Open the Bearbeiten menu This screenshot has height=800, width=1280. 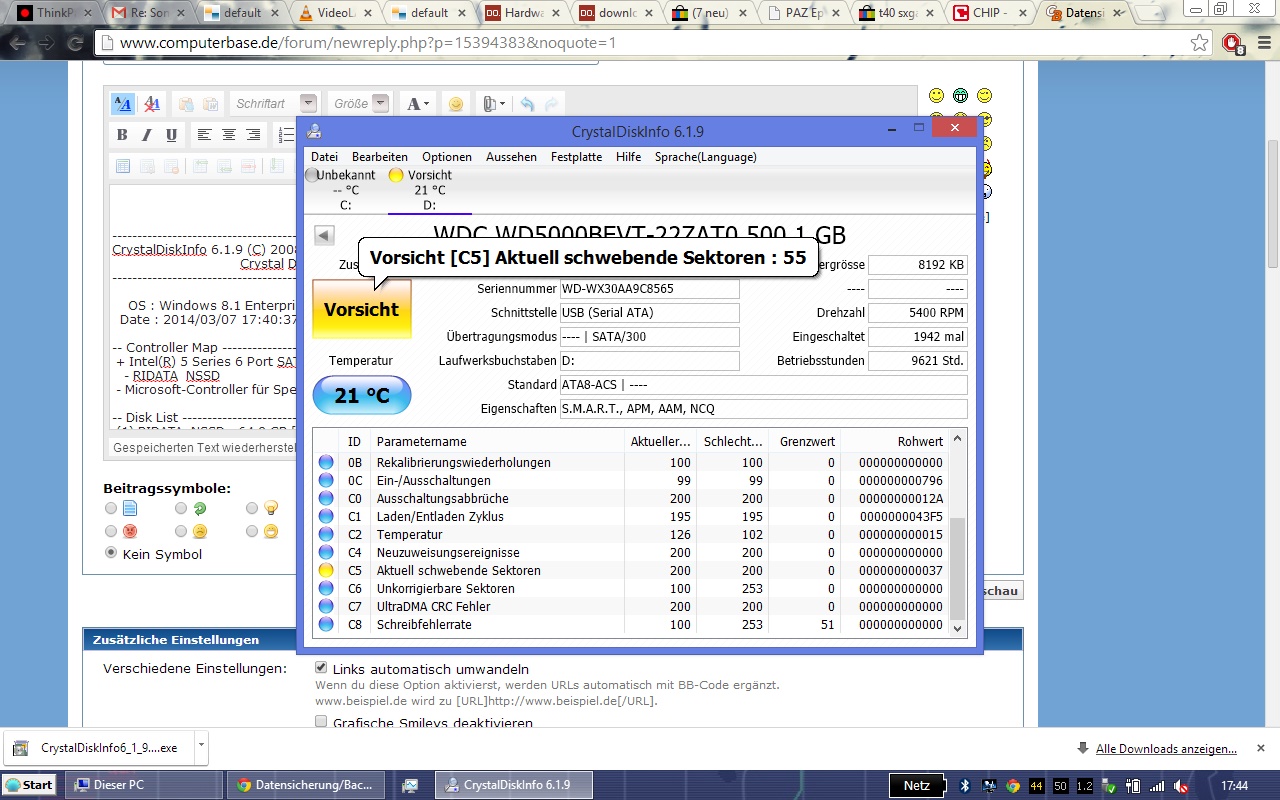click(x=380, y=157)
